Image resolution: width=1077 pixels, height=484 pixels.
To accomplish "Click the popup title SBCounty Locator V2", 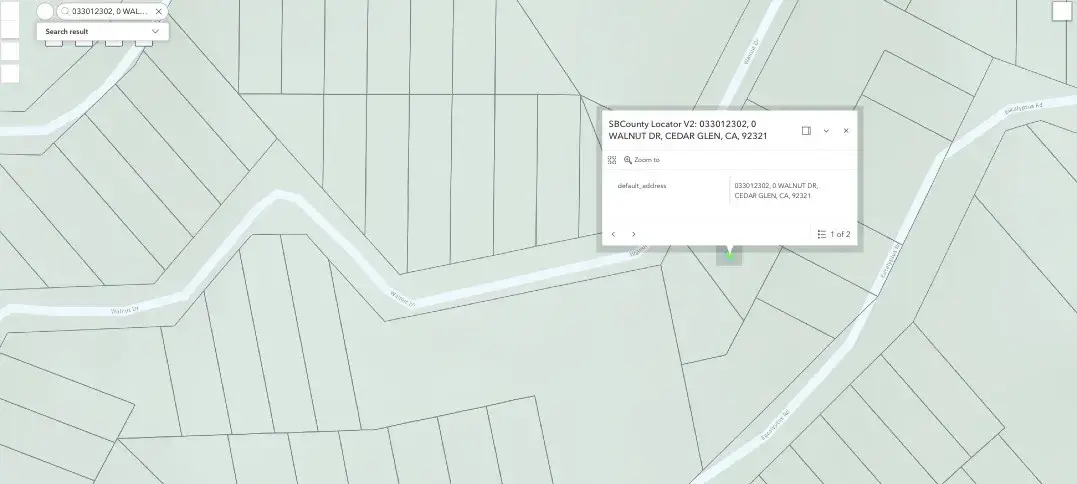I will tap(688, 130).
